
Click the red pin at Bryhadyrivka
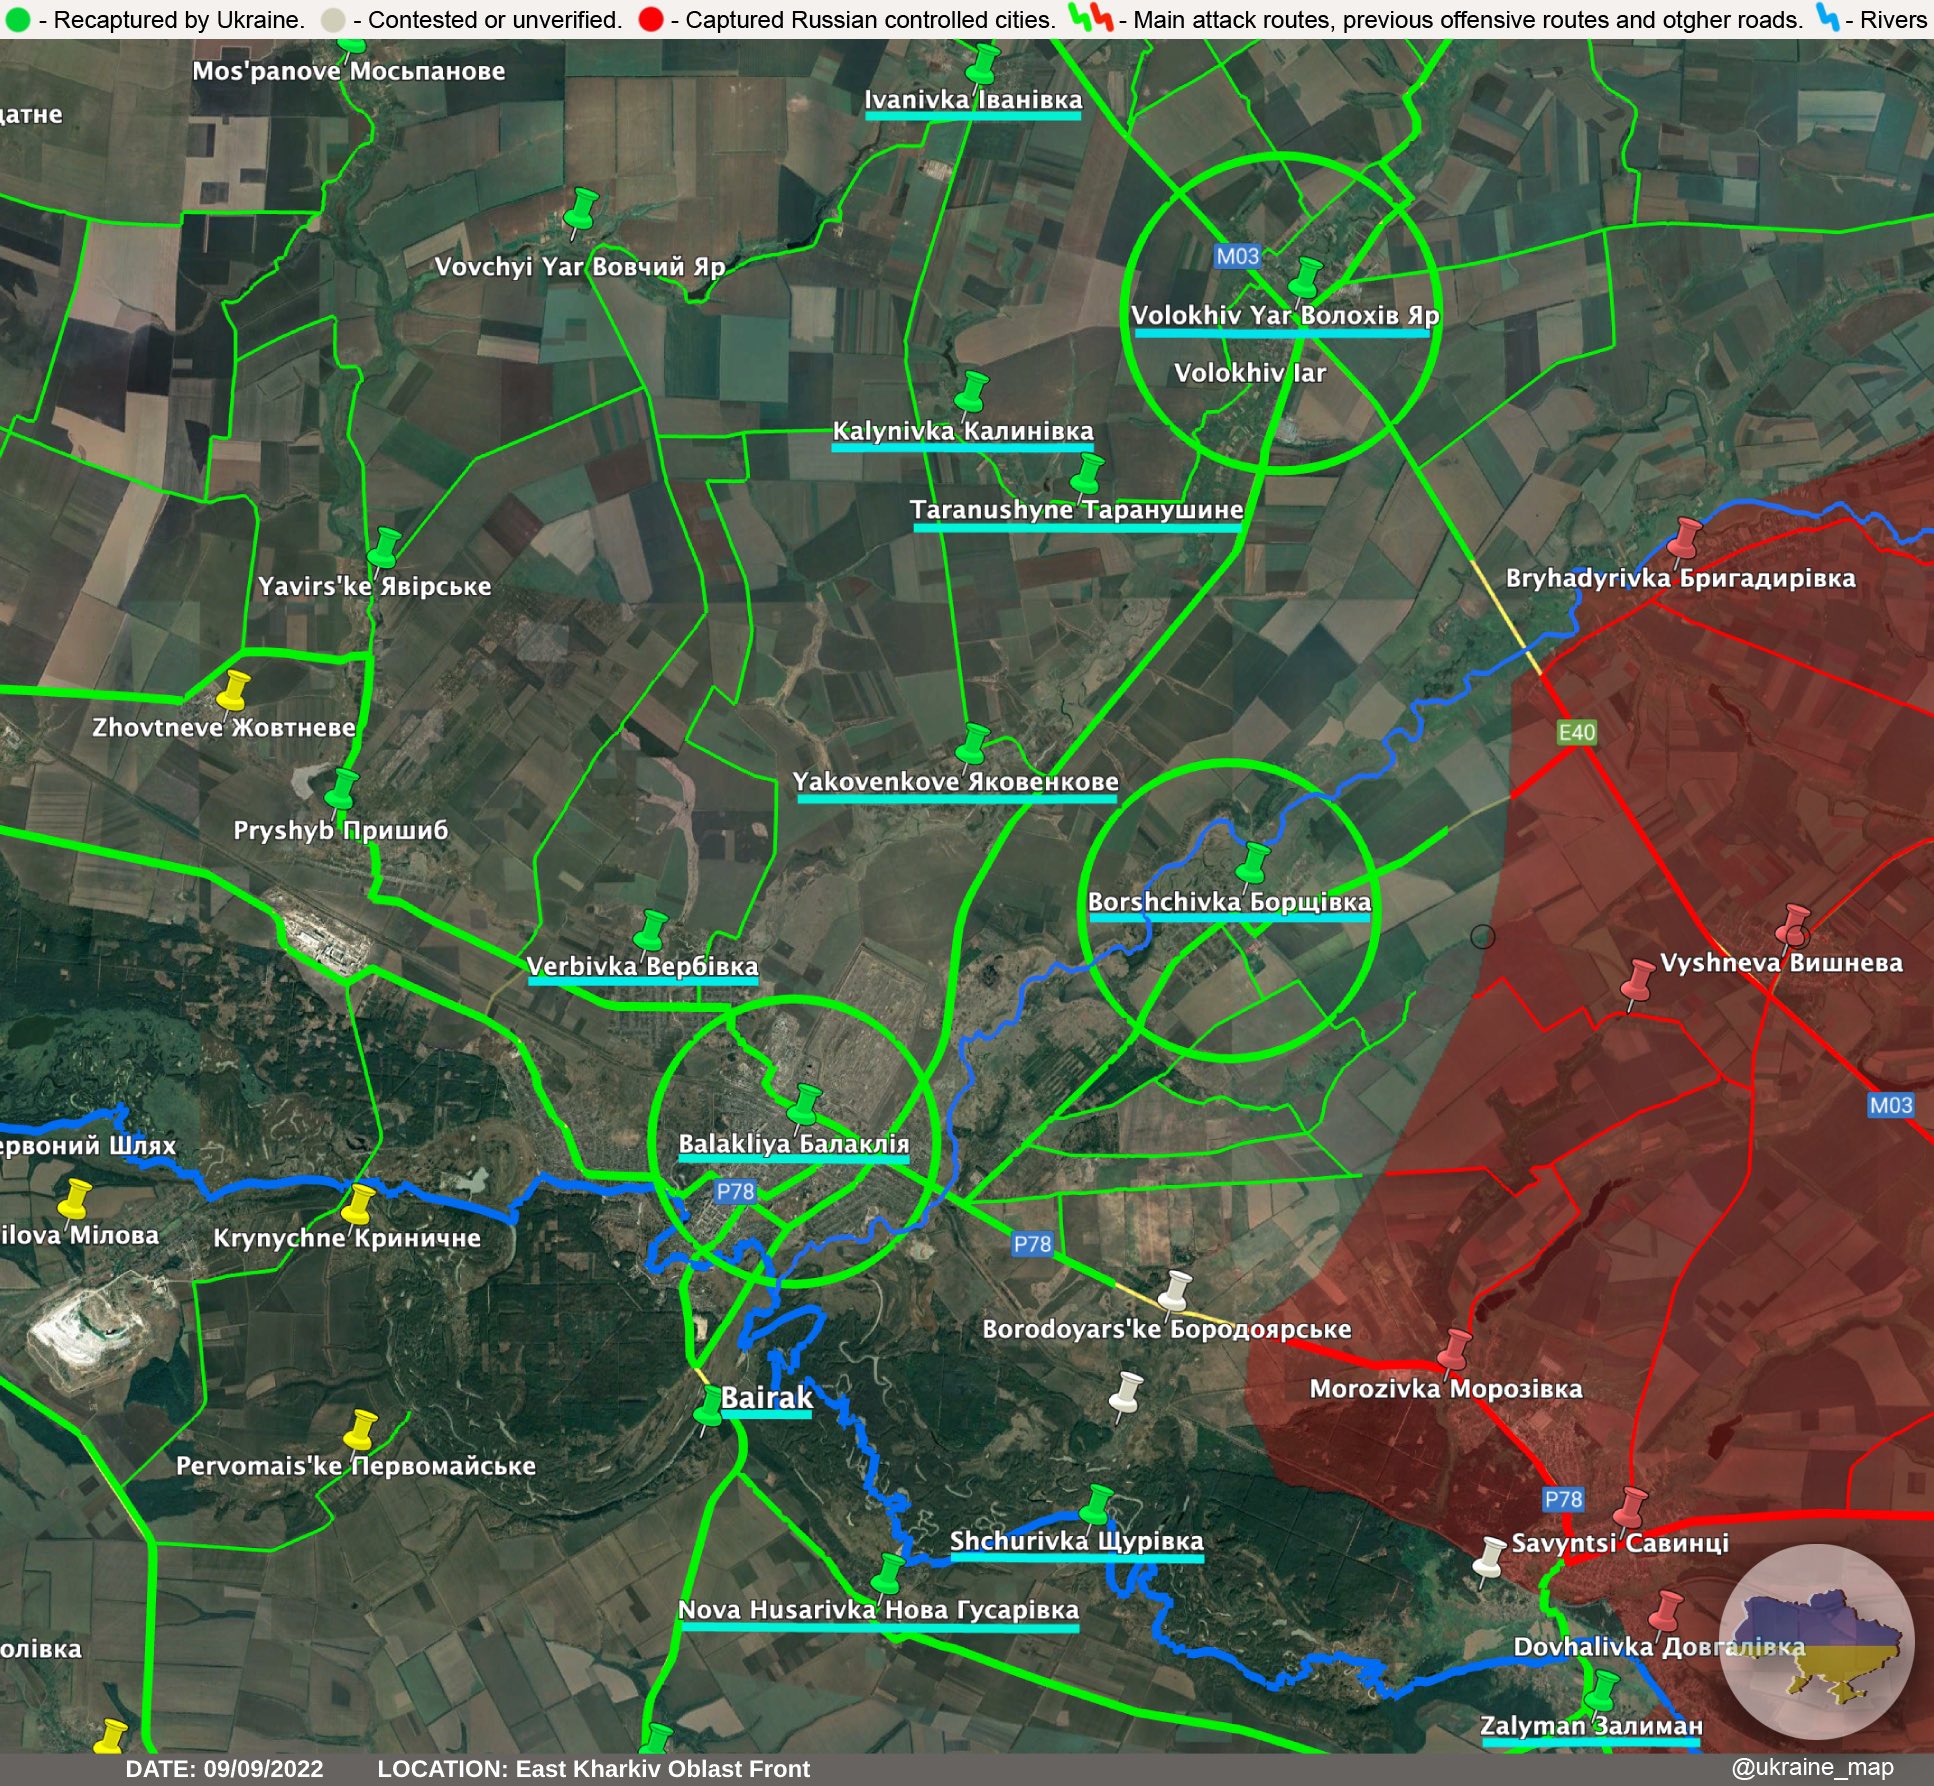pos(1685,537)
